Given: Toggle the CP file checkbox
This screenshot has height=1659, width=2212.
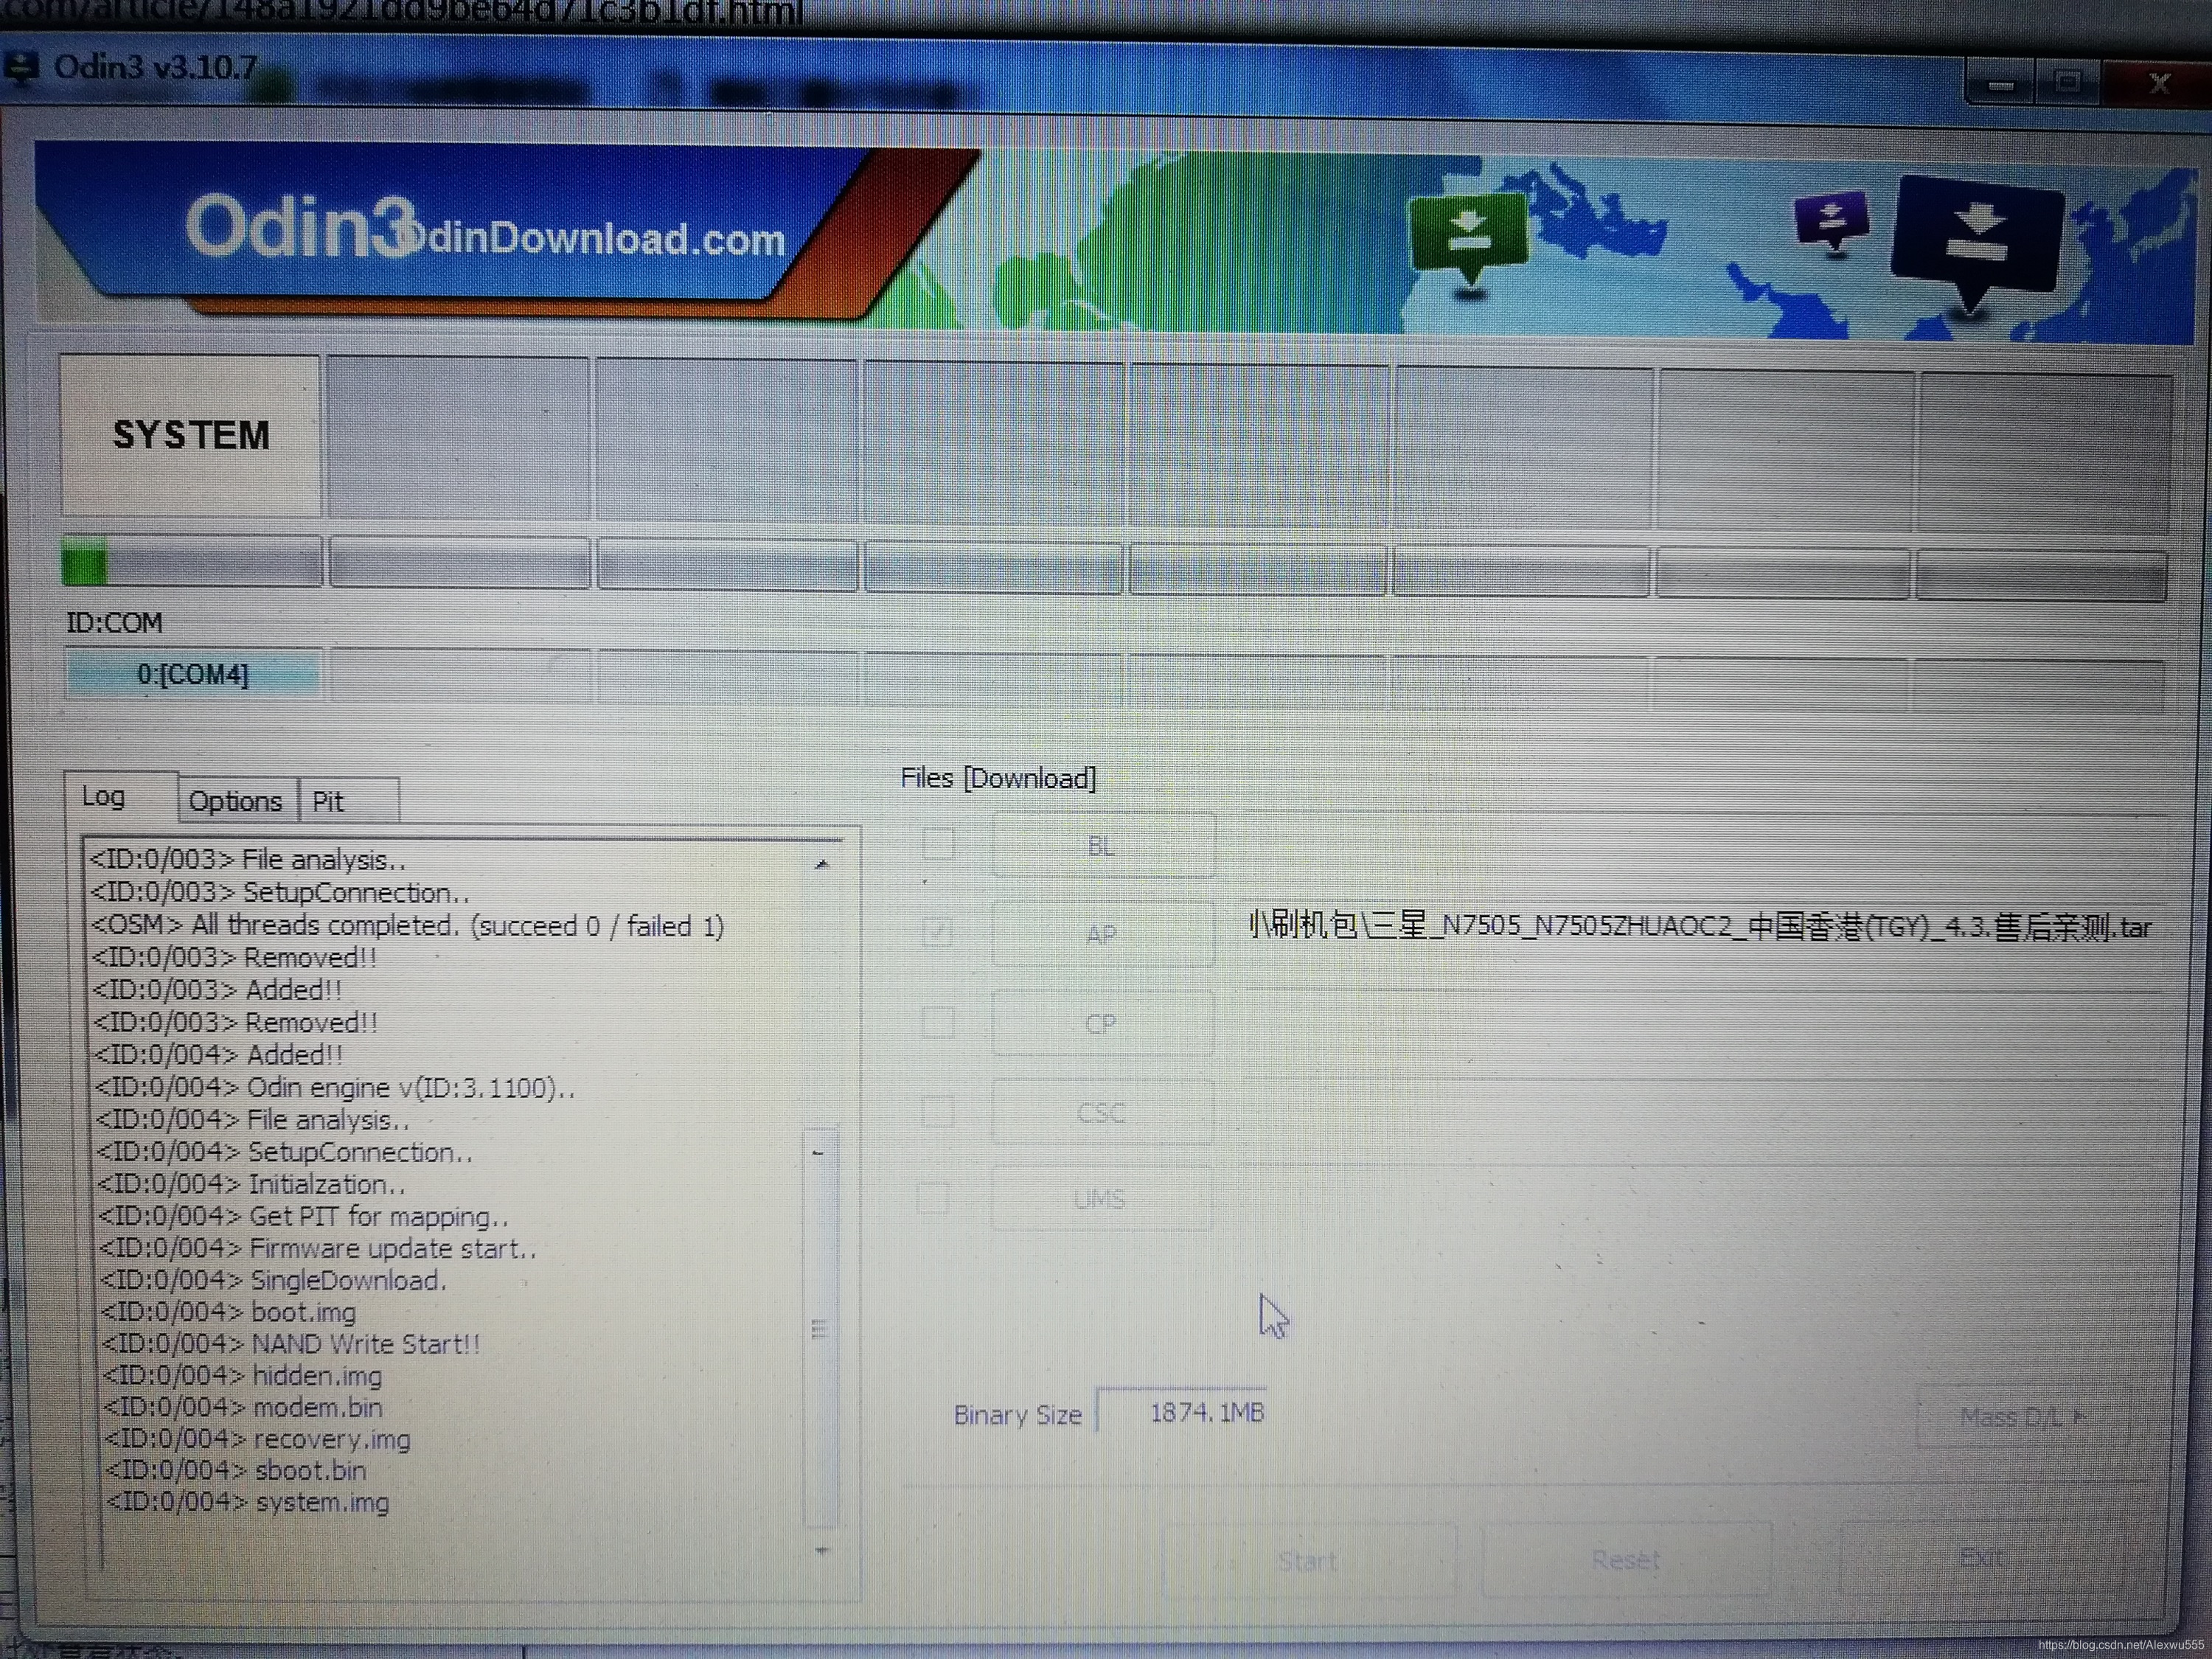Looking at the screenshot, I should [x=938, y=1022].
